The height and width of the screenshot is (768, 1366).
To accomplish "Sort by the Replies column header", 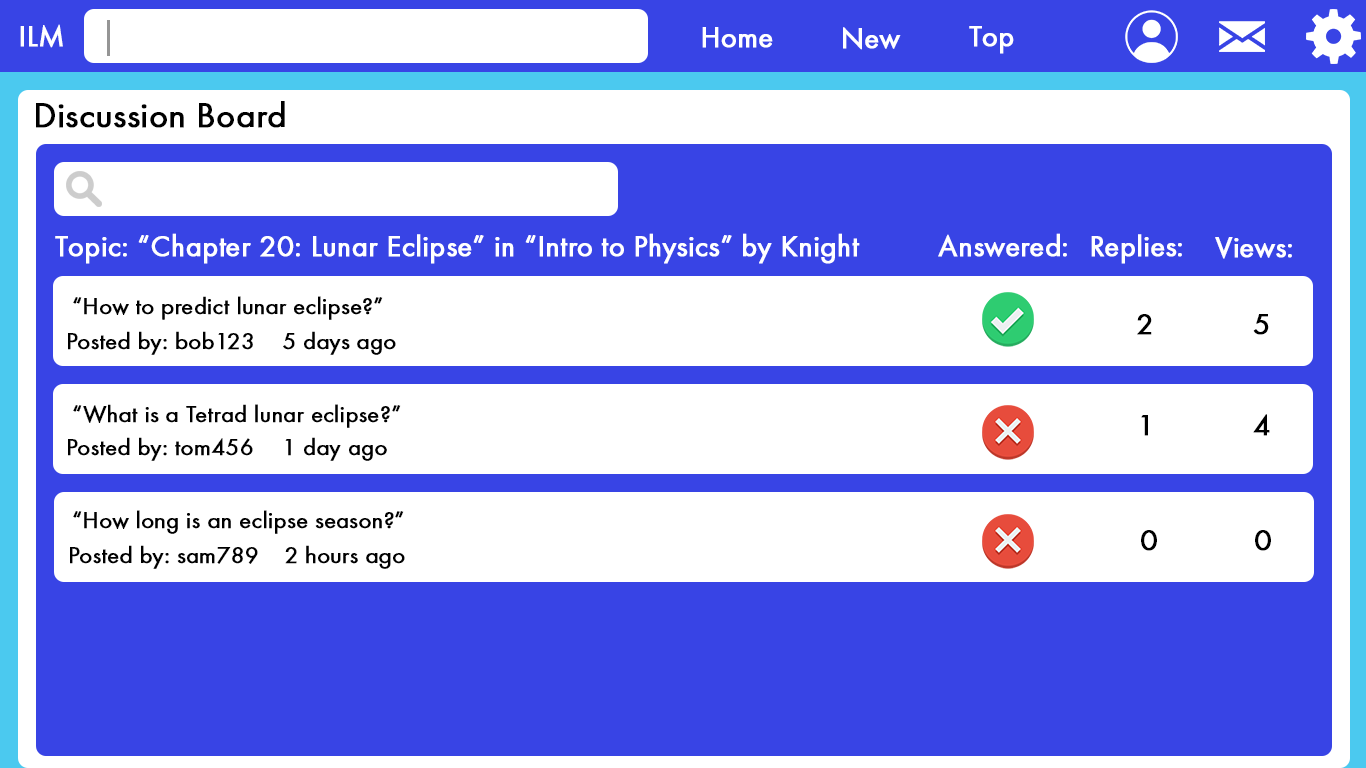I will (1136, 247).
